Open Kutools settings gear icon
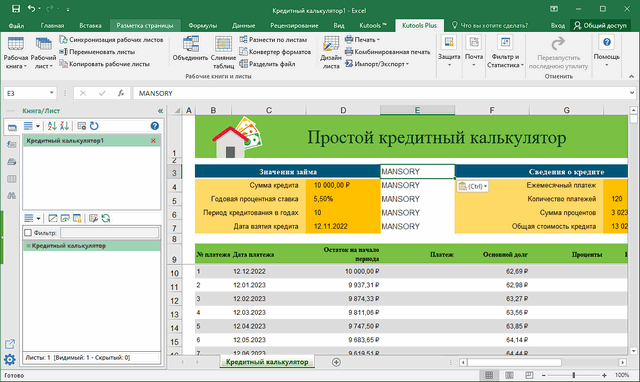Image resolution: width=640 pixels, height=382 pixels. (x=10, y=359)
